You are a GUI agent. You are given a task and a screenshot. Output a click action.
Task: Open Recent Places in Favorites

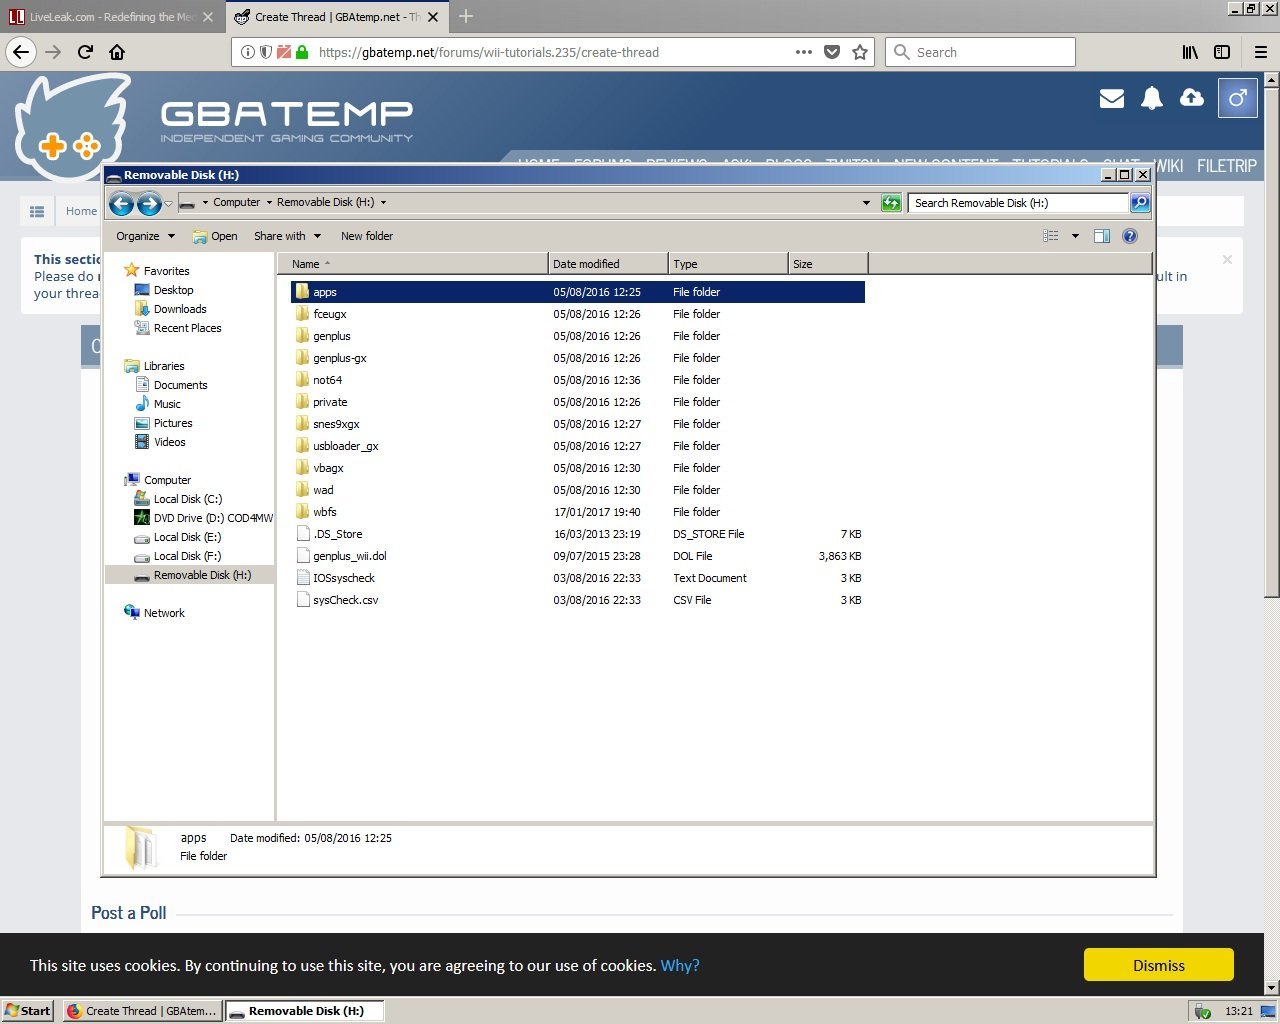pos(187,328)
